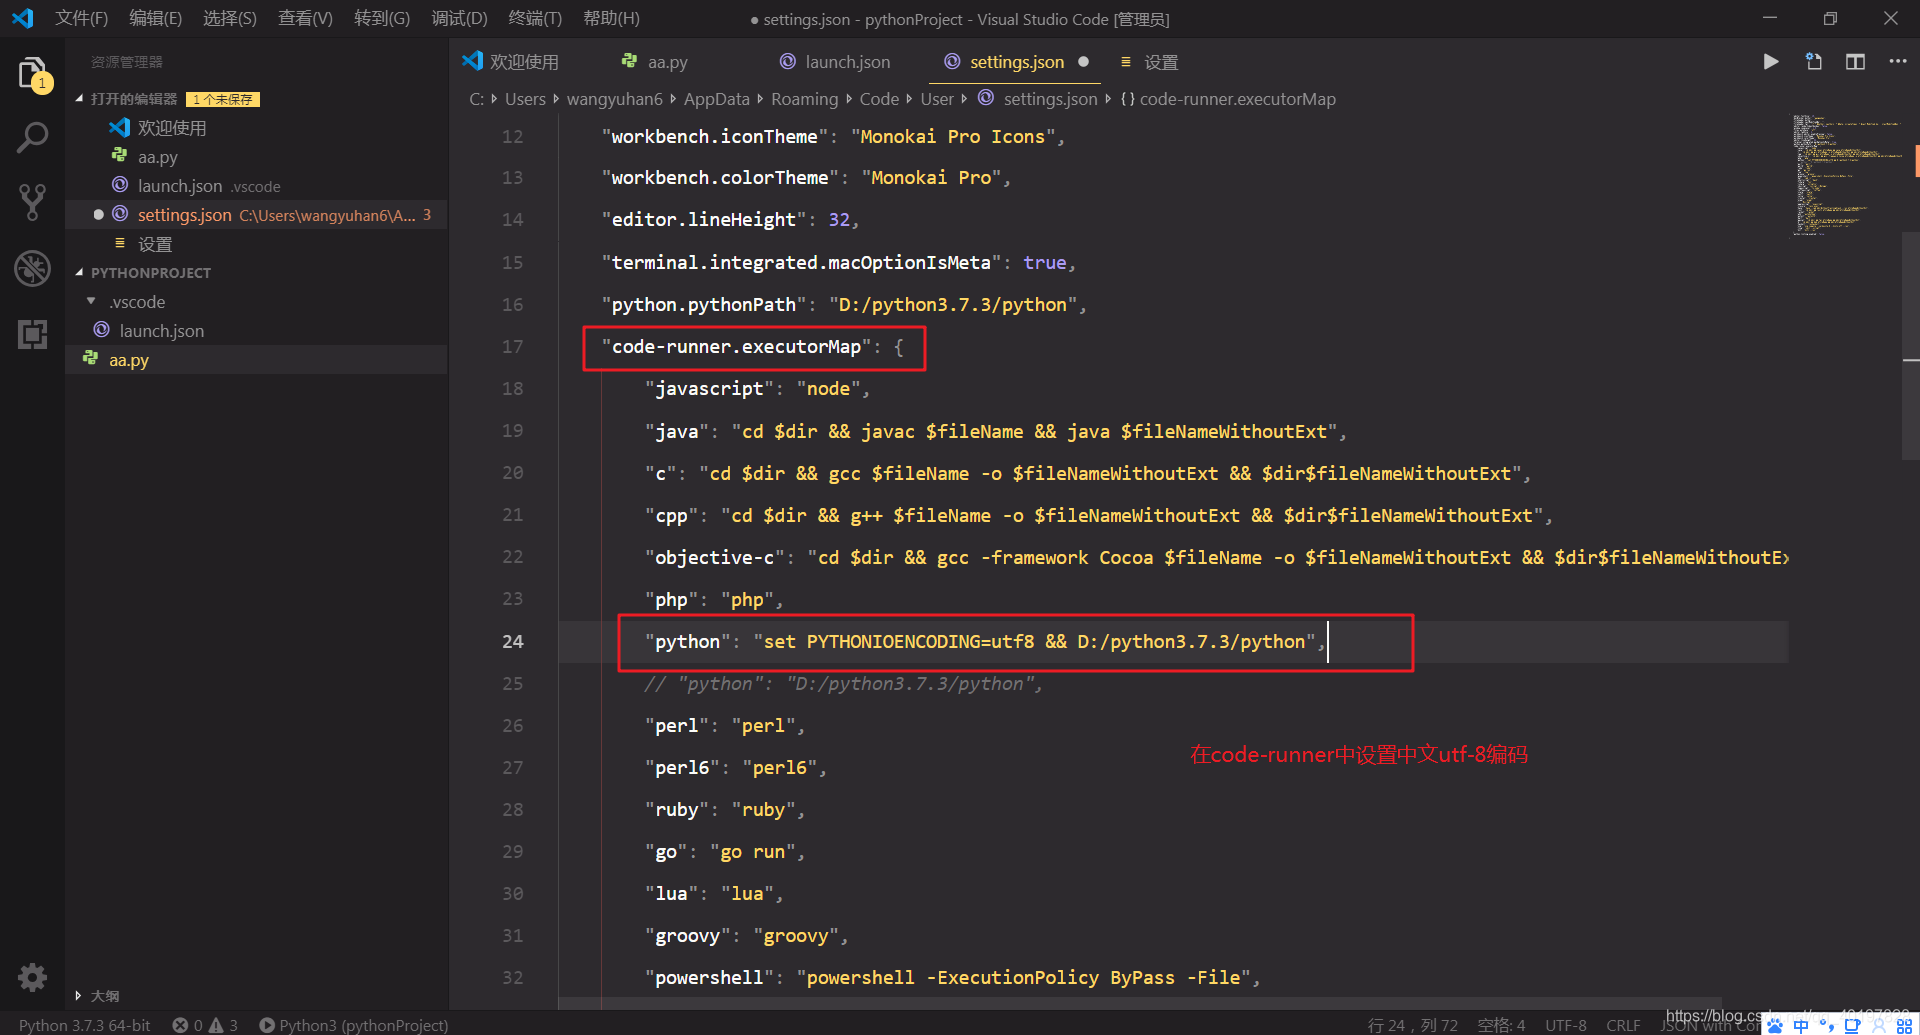Screen dimensions: 1920x1035
Task: Collapse the PYTHONPROJECT folder section
Action: click(x=80, y=273)
